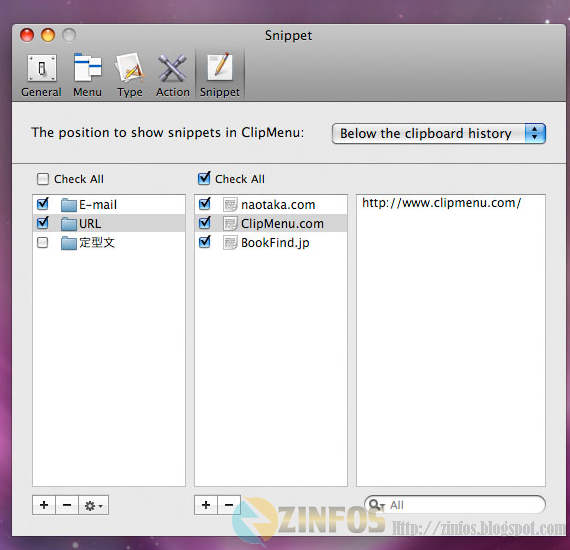Open the snippet position dropdown
570x550 pixels.
(438, 133)
